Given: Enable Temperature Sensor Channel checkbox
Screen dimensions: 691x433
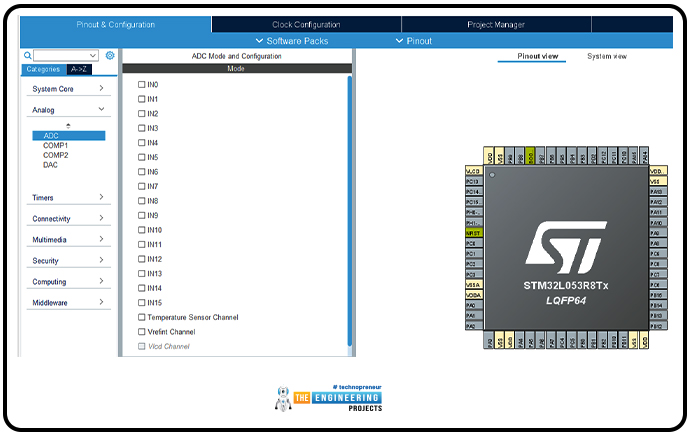Looking at the screenshot, I should point(141,317).
